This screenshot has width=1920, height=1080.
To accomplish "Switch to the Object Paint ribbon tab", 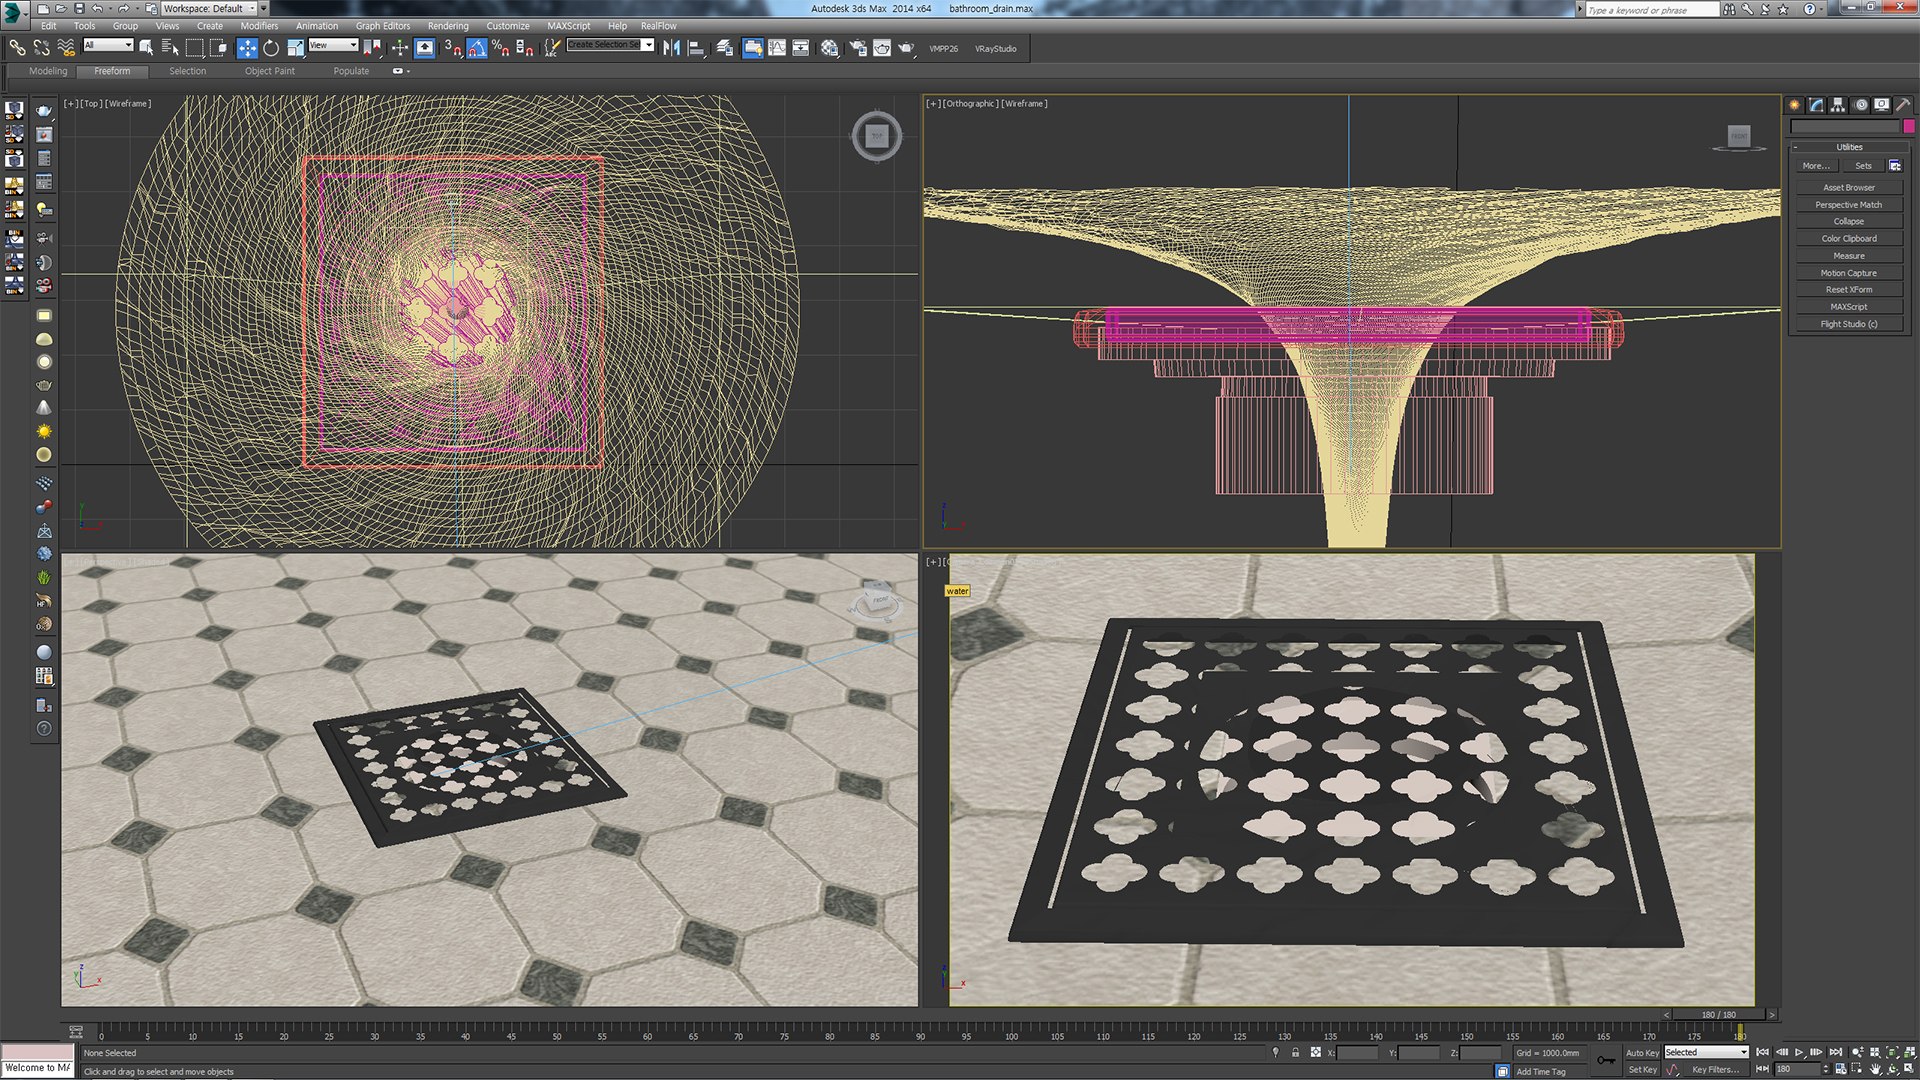I will tap(269, 71).
